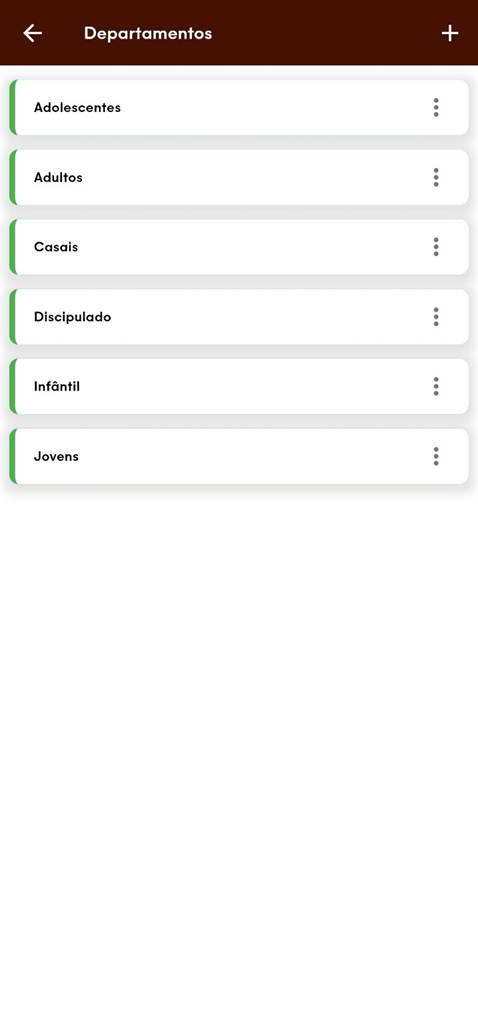Select the Adolescentes department
This screenshot has width=478, height=1024.
coord(239,107)
